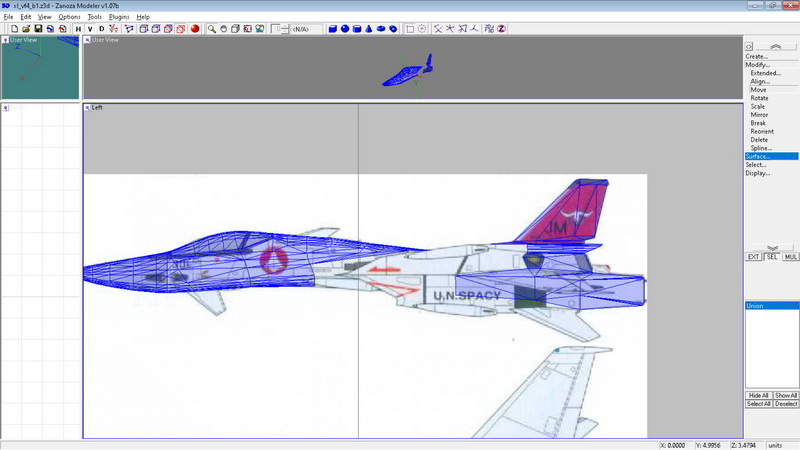Click the Open file folder icon
The image size is (800, 450).
(26, 29)
